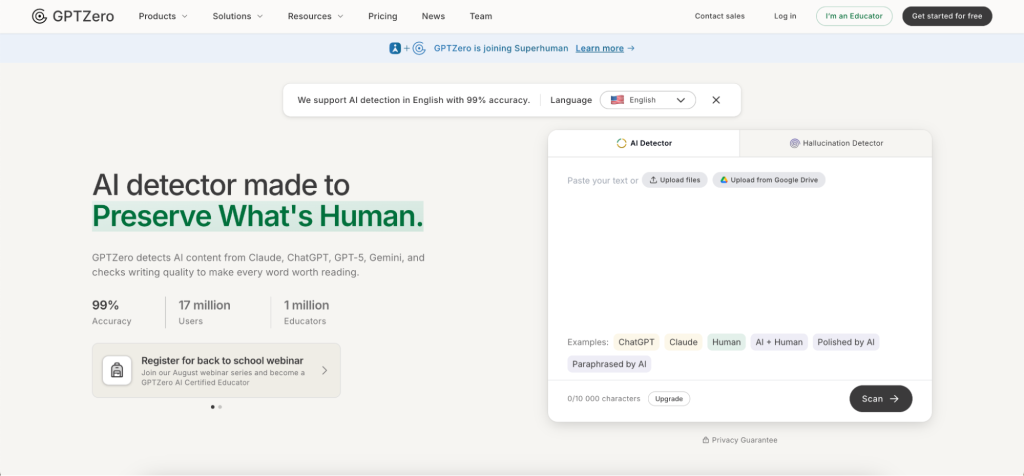Click the AI Detector circular icon
1024x476 pixels.
click(x=622, y=143)
